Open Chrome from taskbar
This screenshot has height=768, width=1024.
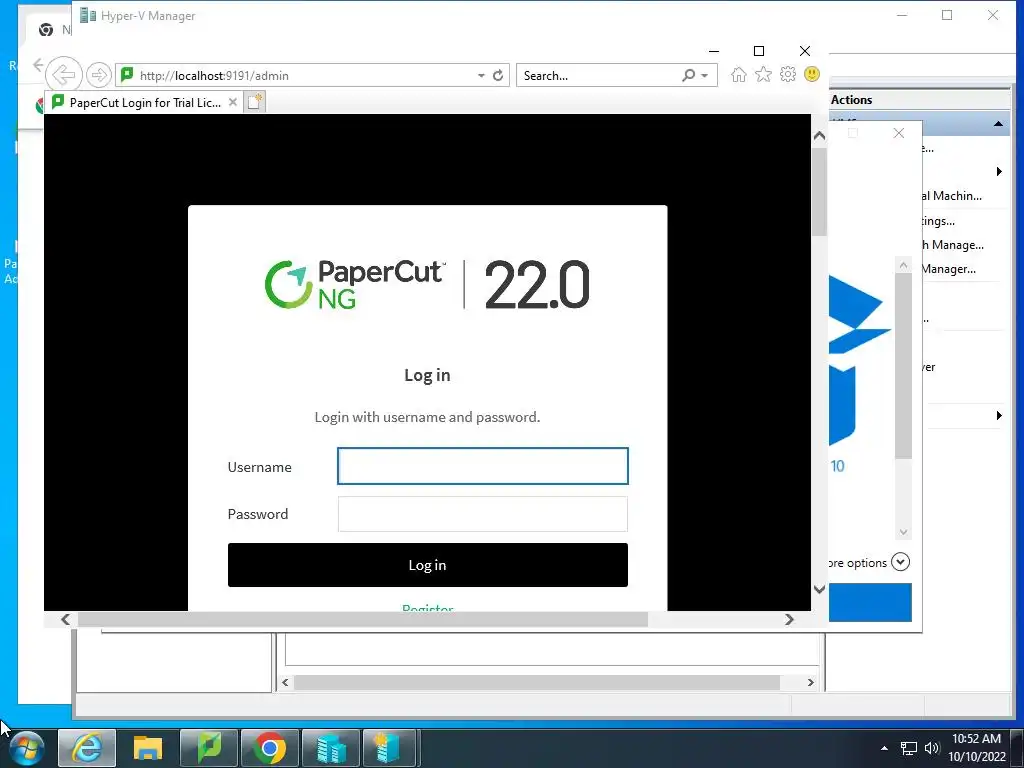pyautogui.click(x=269, y=748)
